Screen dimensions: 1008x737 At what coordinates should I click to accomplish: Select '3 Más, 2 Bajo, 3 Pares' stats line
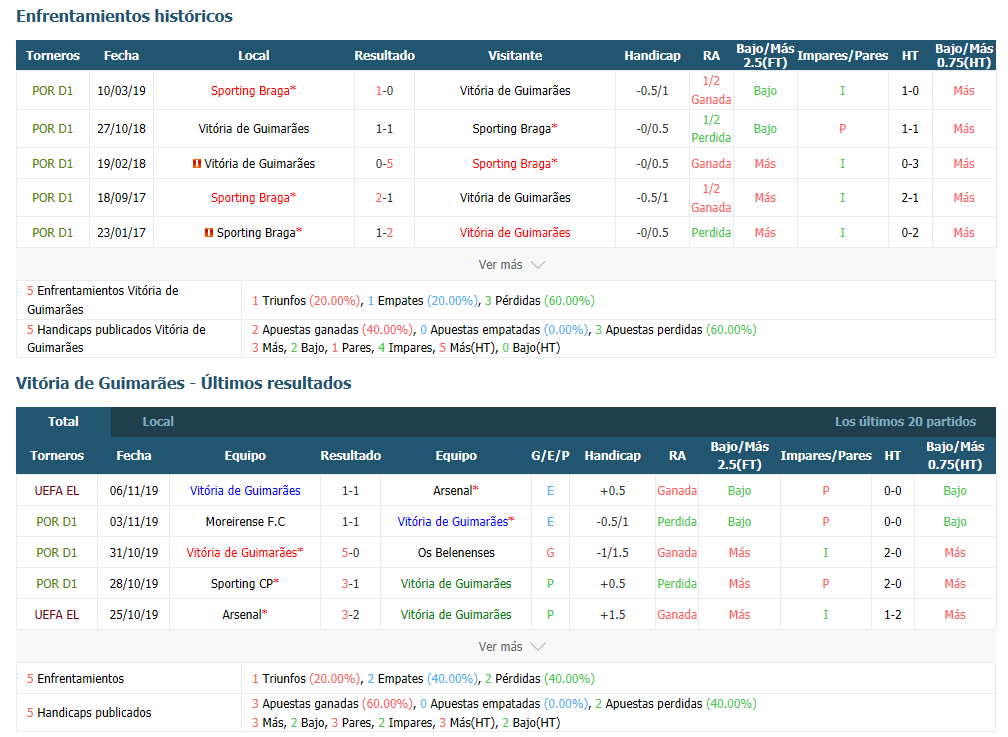(x=406, y=723)
